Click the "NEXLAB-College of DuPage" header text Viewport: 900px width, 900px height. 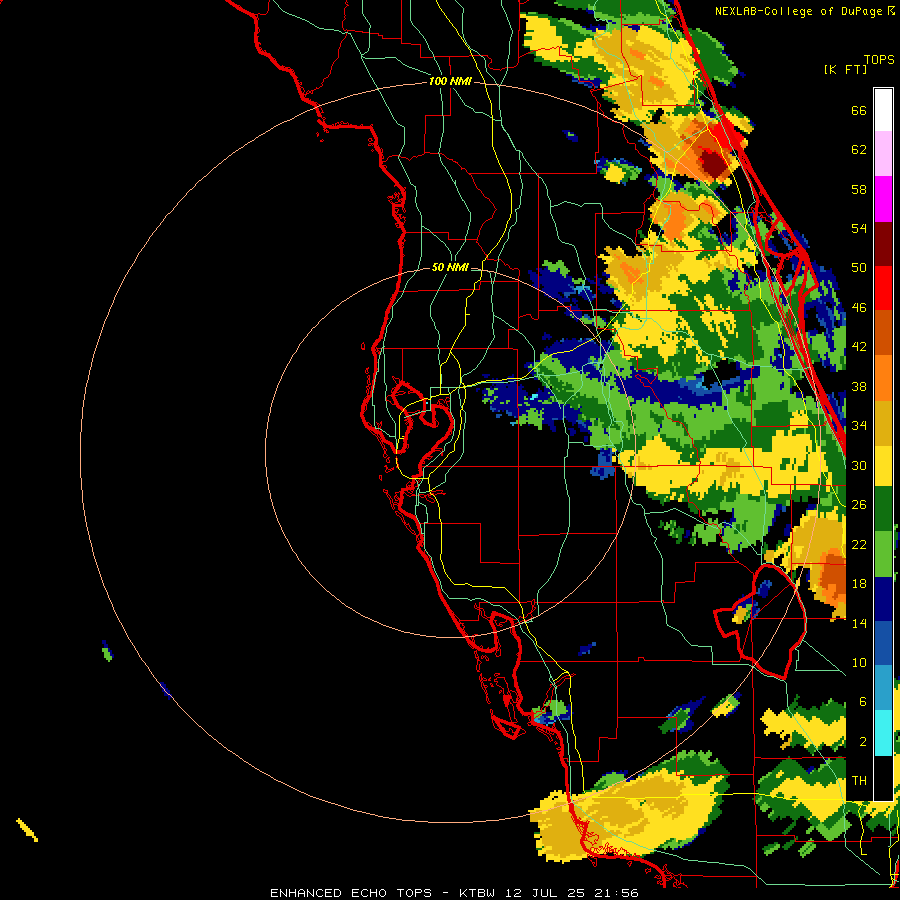click(798, 11)
